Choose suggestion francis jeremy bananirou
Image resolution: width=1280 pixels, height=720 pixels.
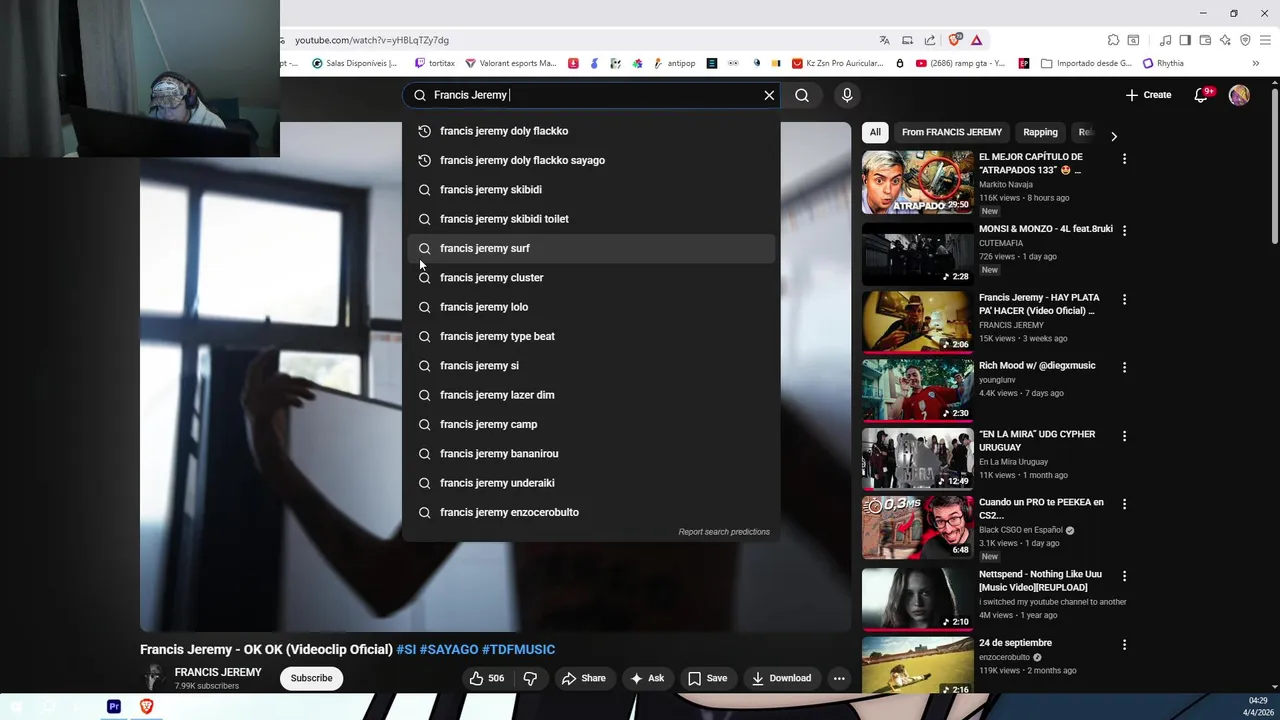point(591,454)
